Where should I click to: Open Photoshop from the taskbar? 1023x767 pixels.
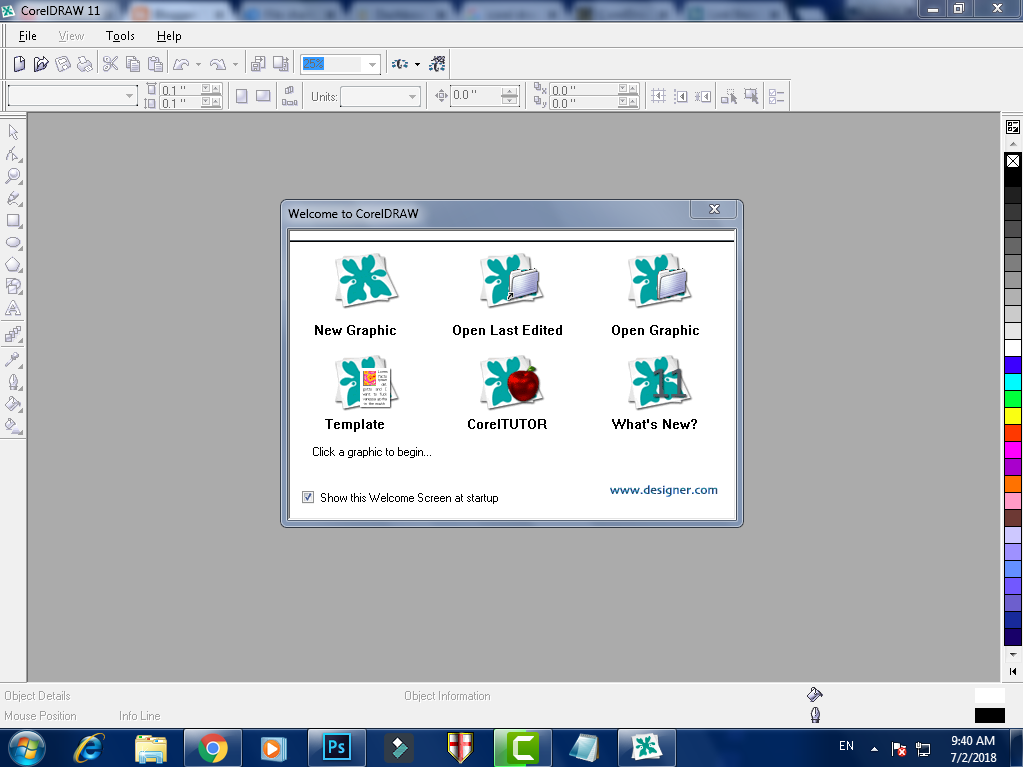(336, 747)
